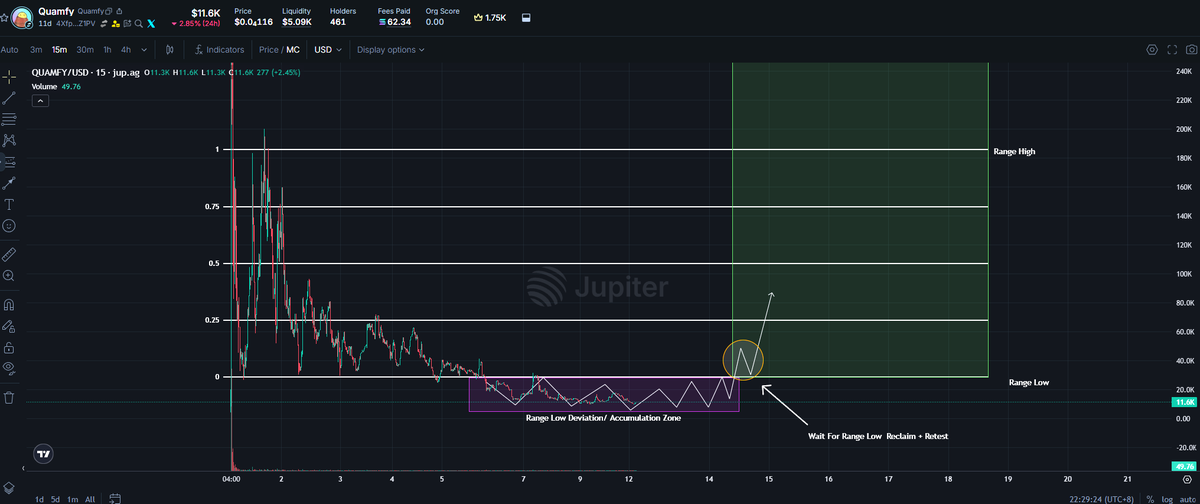Toggle percent scale mode
The image size is (1200, 504).
point(1150,499)
